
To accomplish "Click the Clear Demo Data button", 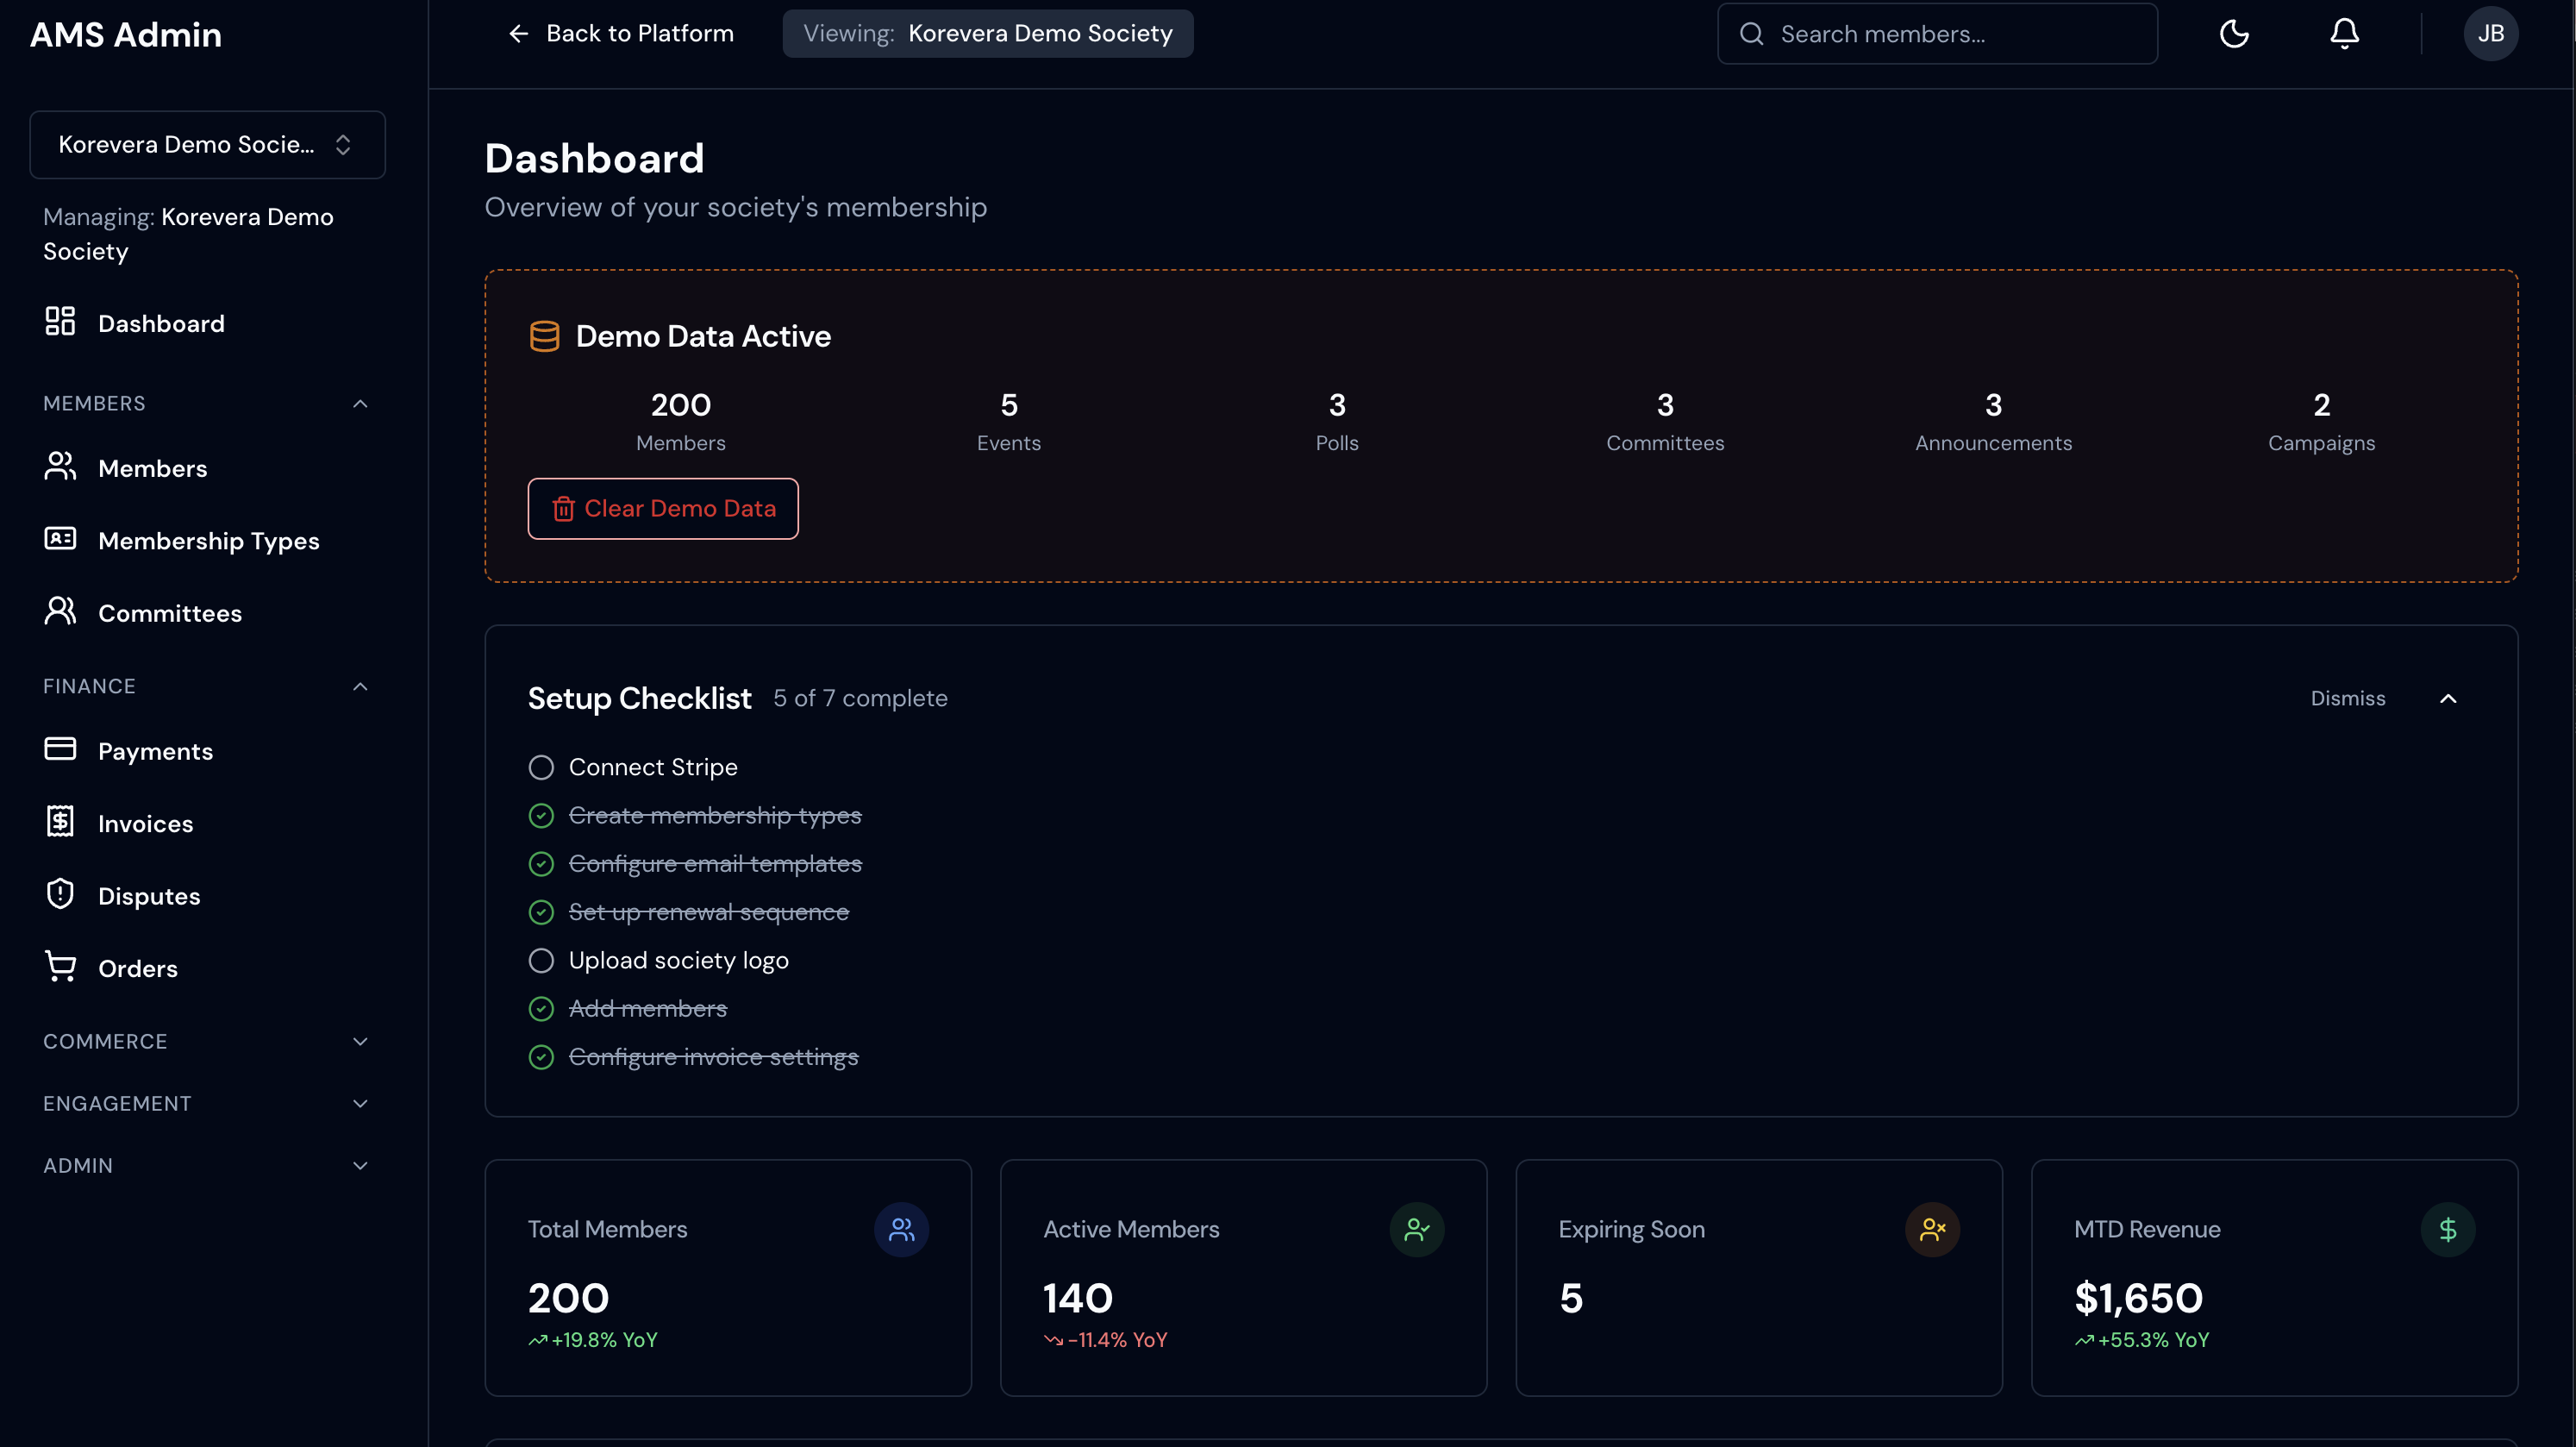I will click(x=663, y=509).
